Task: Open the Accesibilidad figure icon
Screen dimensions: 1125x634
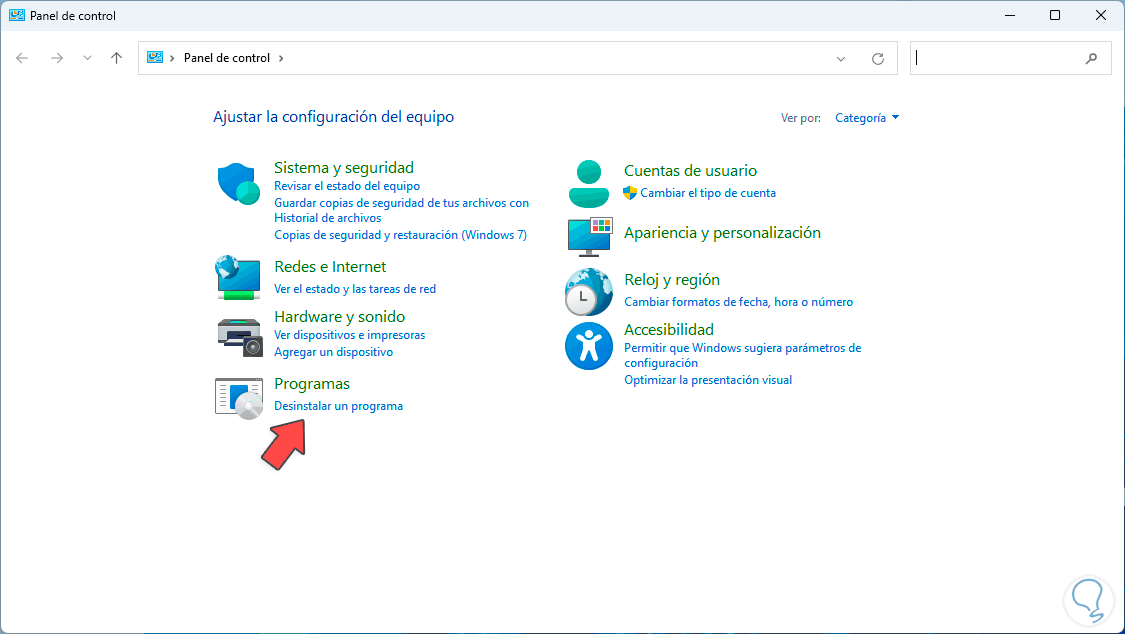Action: coord(588,346)
